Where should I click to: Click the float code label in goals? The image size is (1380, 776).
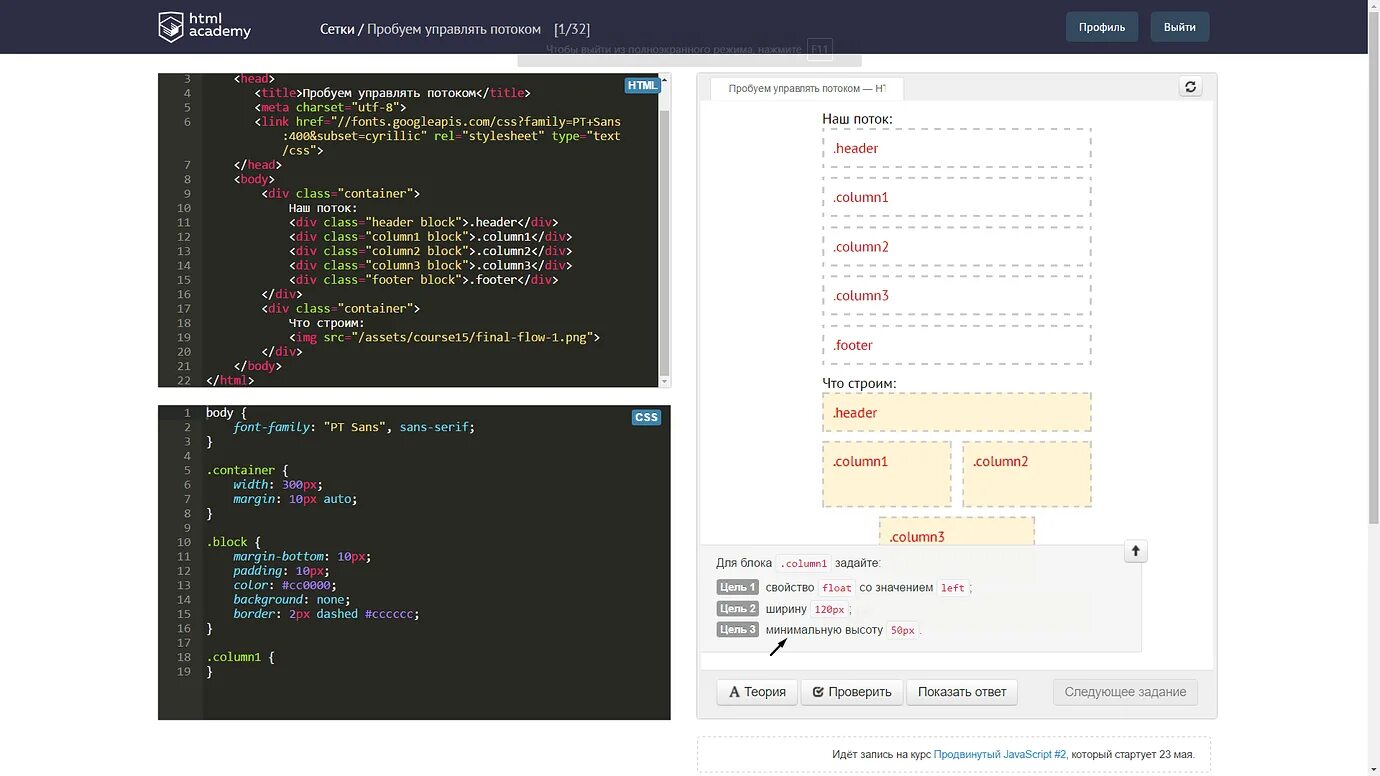tap(837, 588)
